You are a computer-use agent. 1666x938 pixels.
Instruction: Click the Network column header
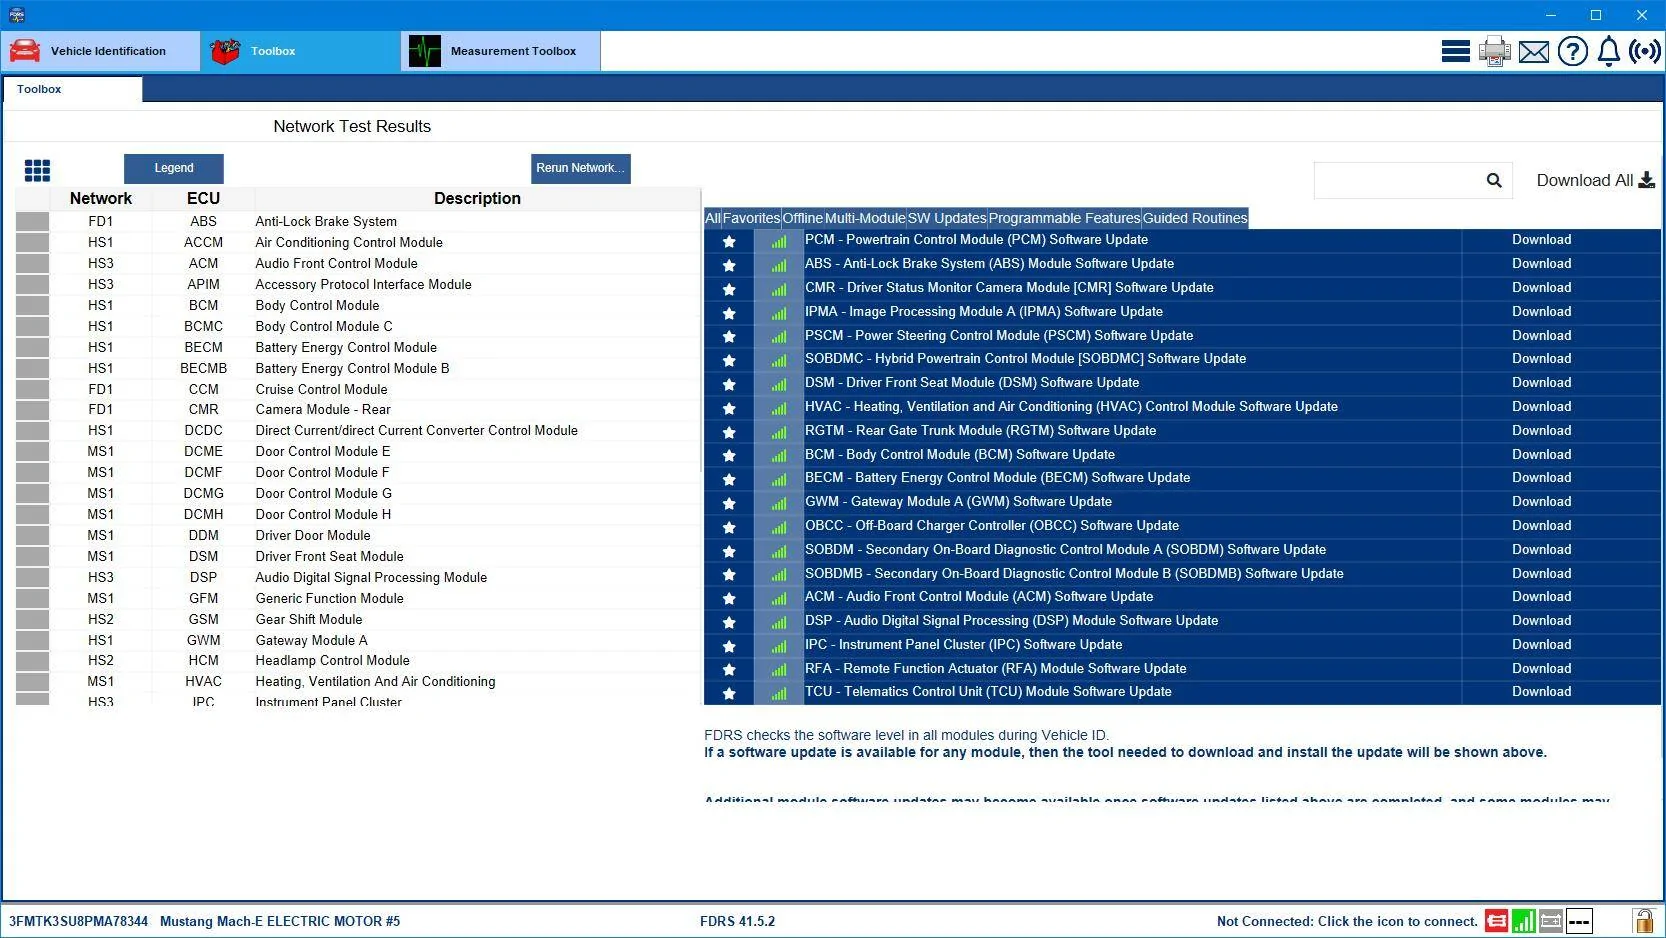(101, 198)
